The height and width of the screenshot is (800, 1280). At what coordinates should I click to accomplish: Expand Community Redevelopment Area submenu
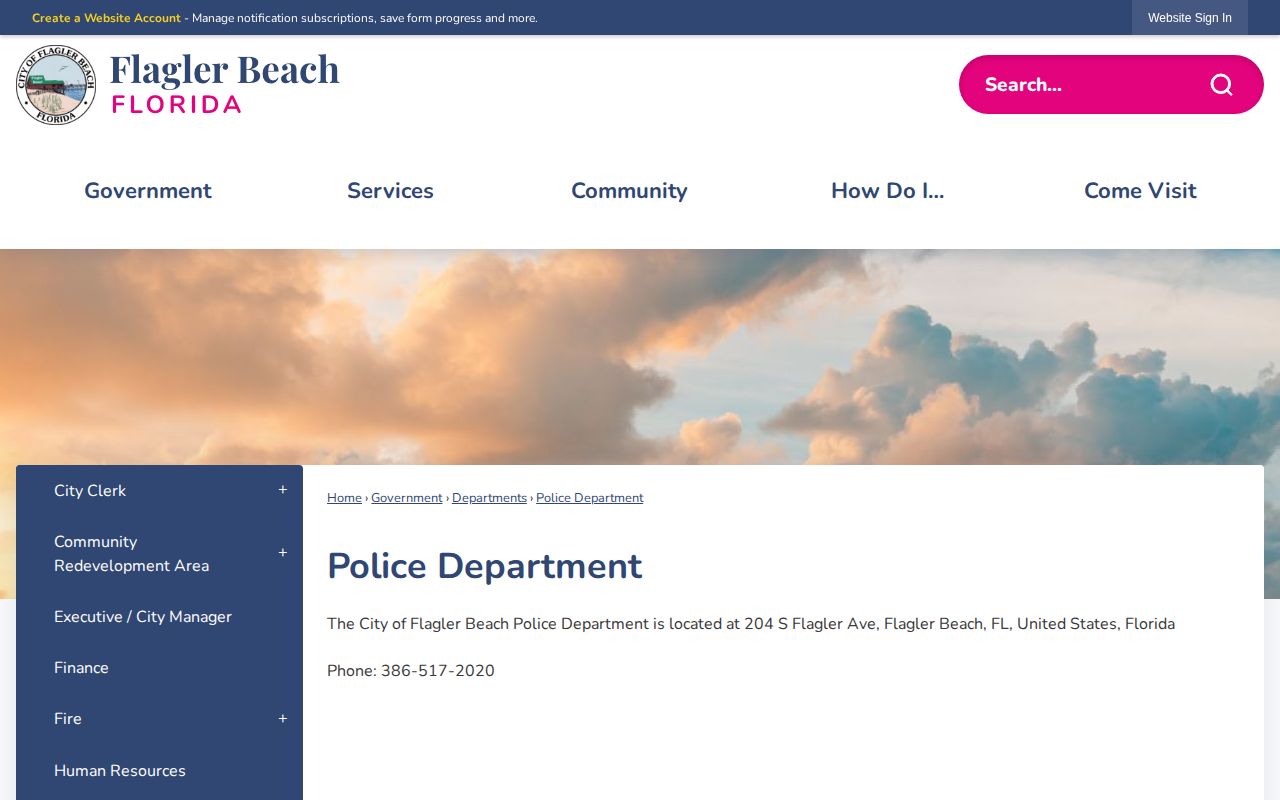coord(283,553)
